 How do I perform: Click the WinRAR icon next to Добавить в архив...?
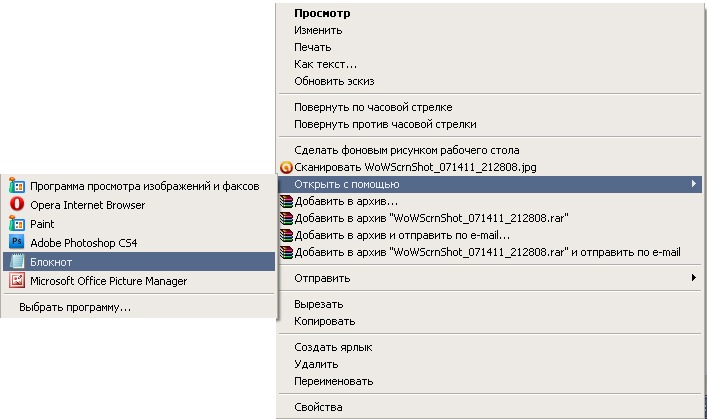coord(286,201)
